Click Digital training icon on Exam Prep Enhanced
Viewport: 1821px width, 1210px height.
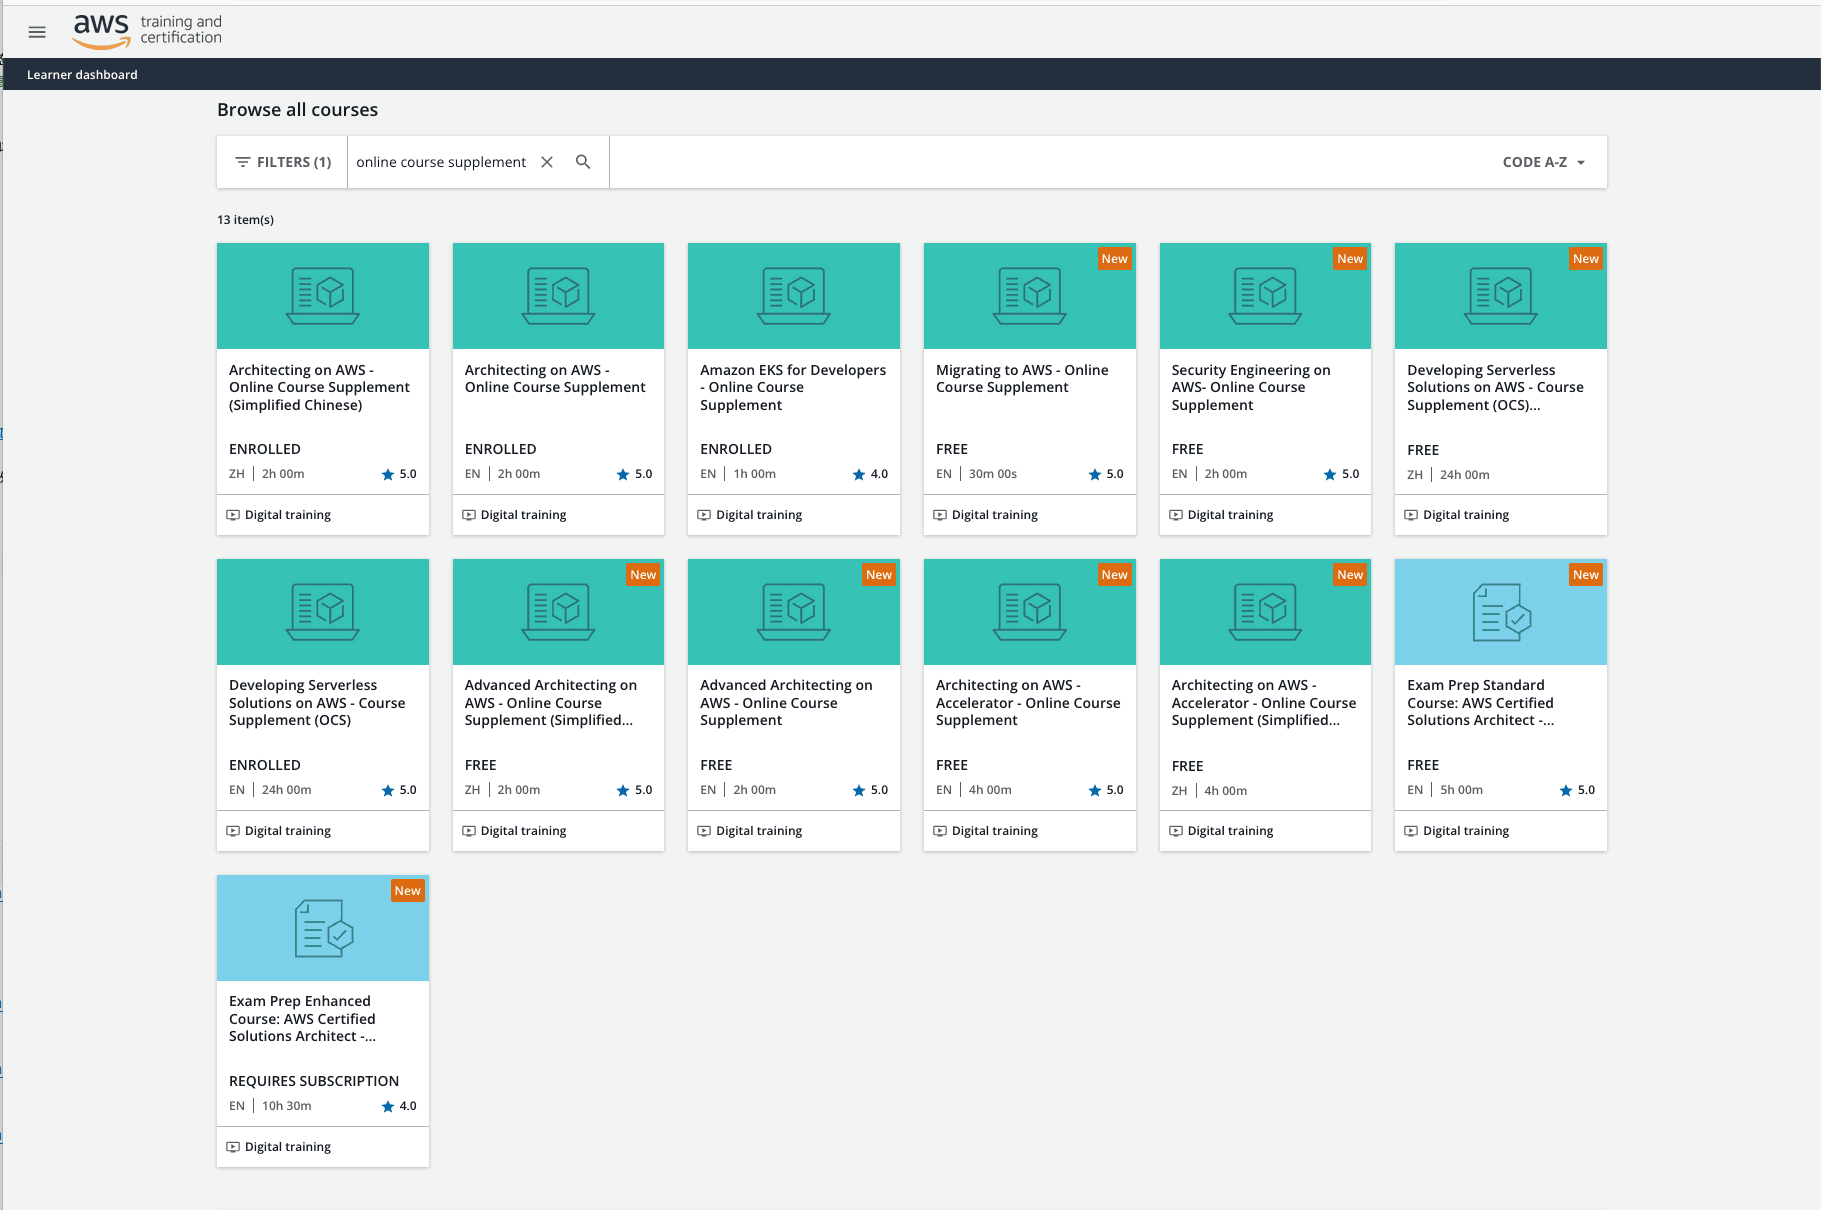point(233,1147)
